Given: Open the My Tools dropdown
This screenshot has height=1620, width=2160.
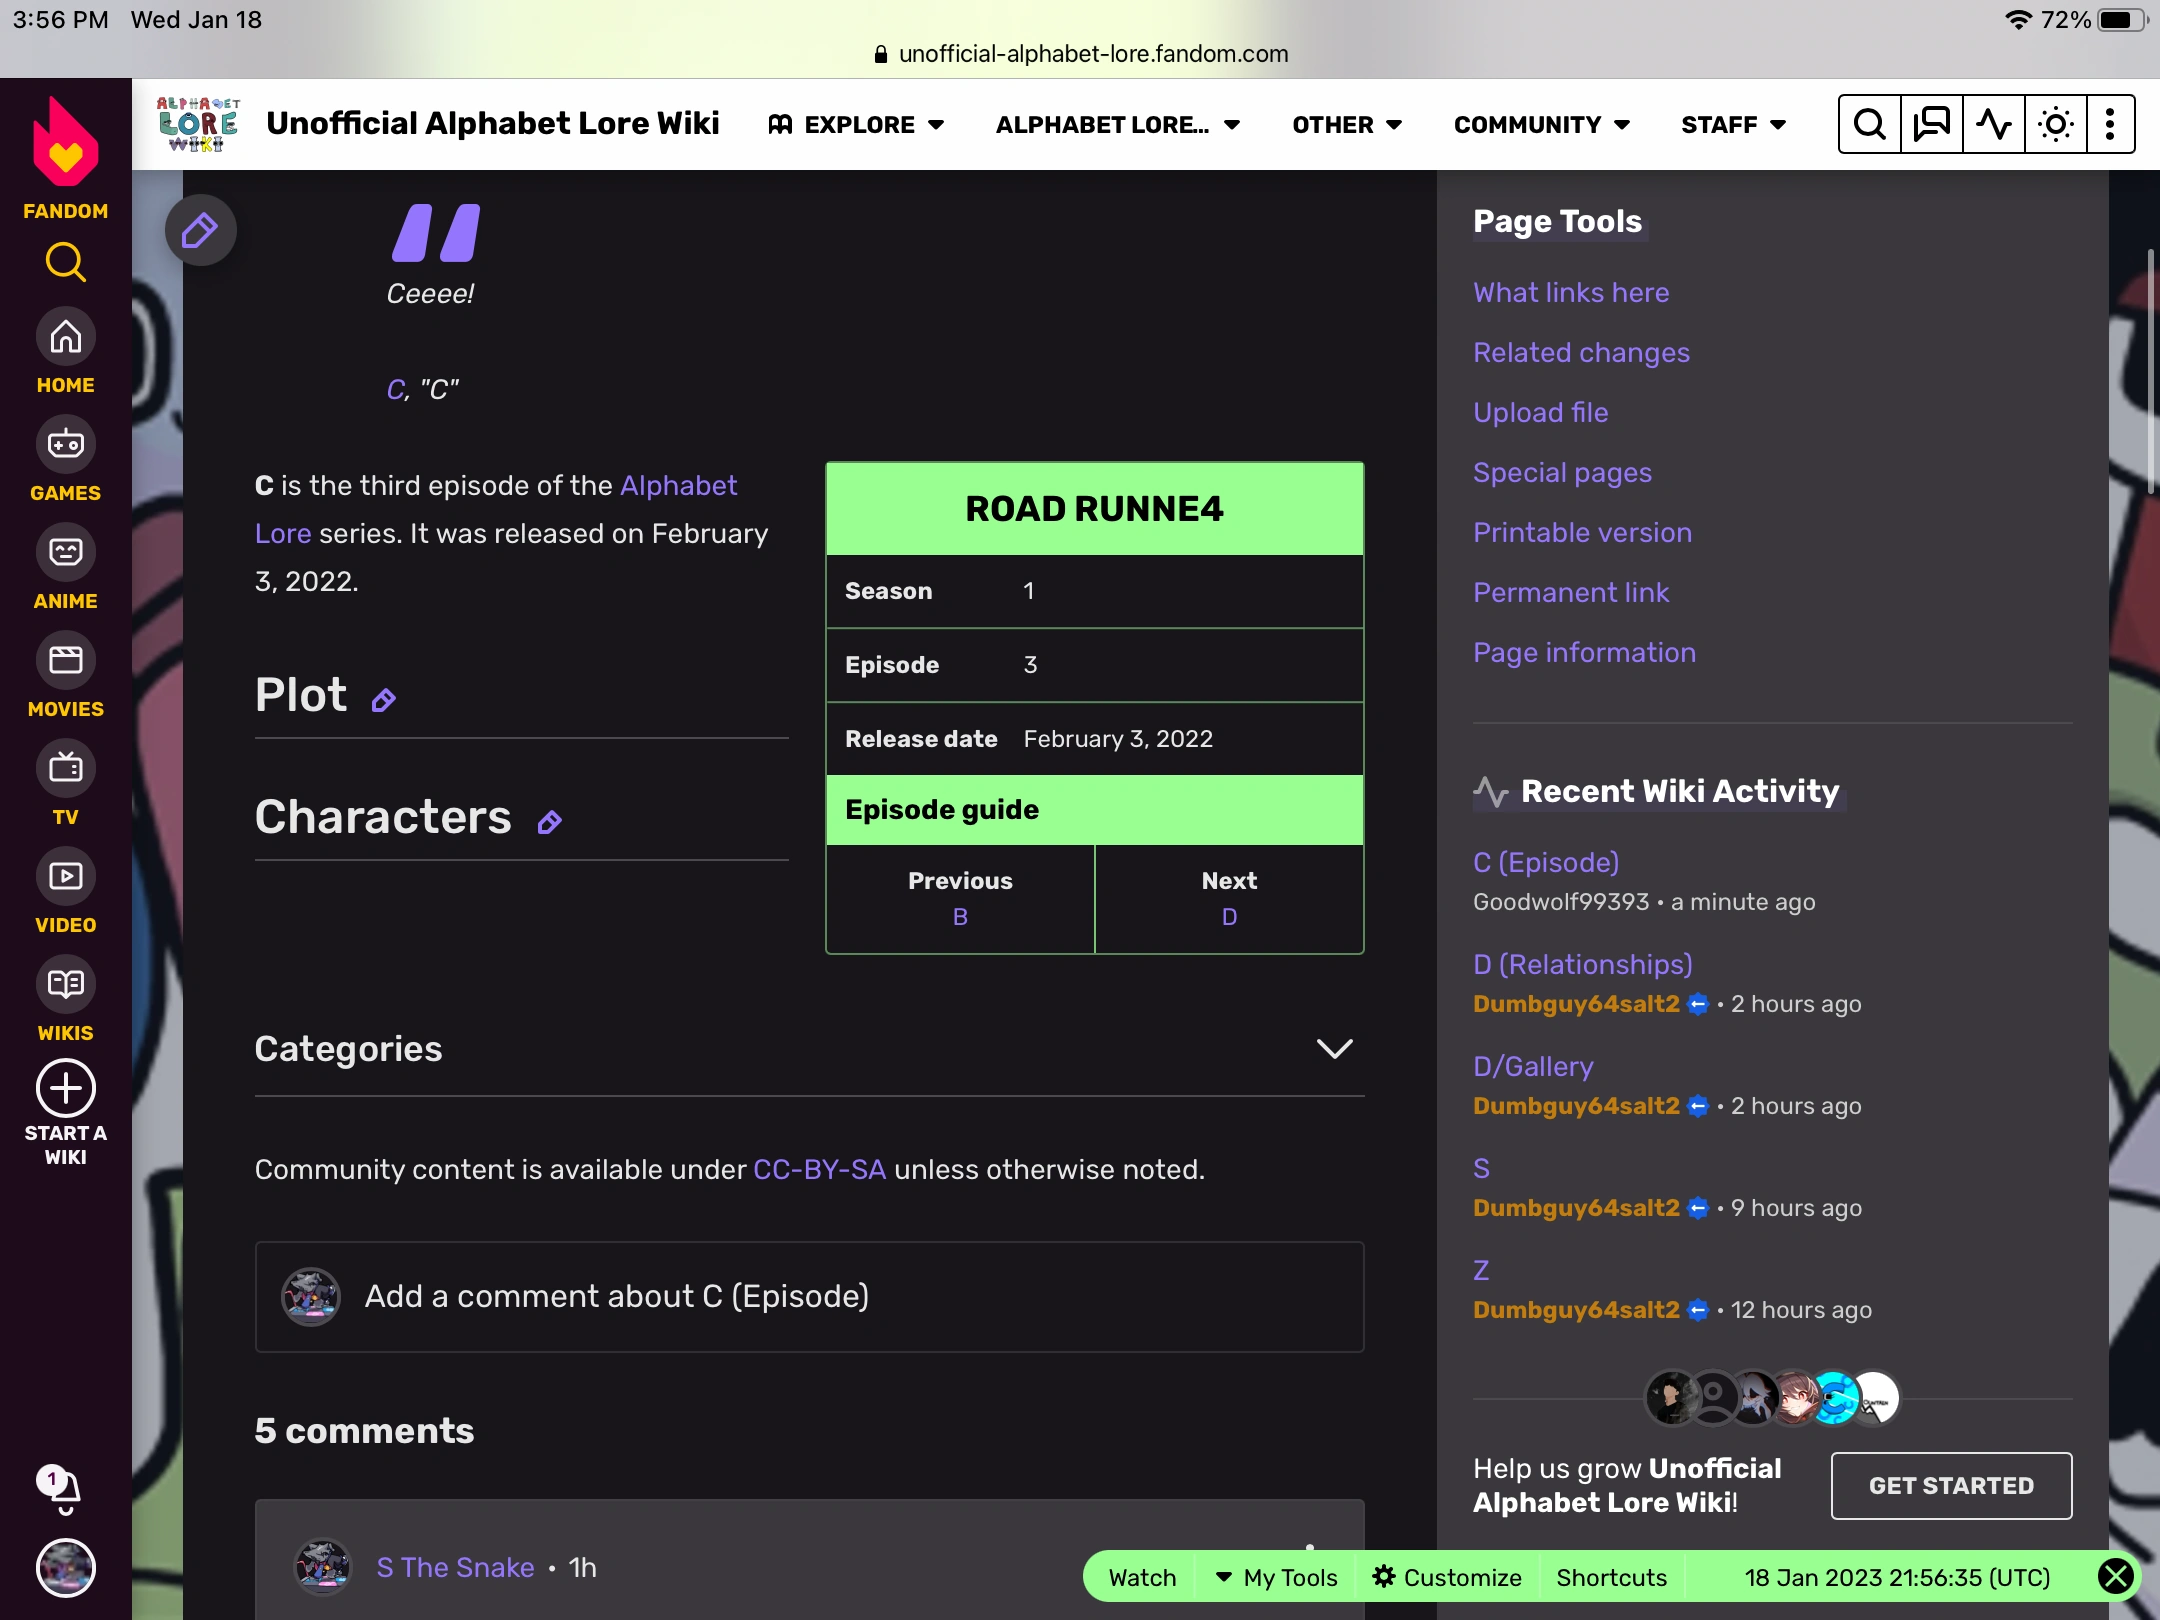Looking at the screenshot, I should click(1277, 1577).
